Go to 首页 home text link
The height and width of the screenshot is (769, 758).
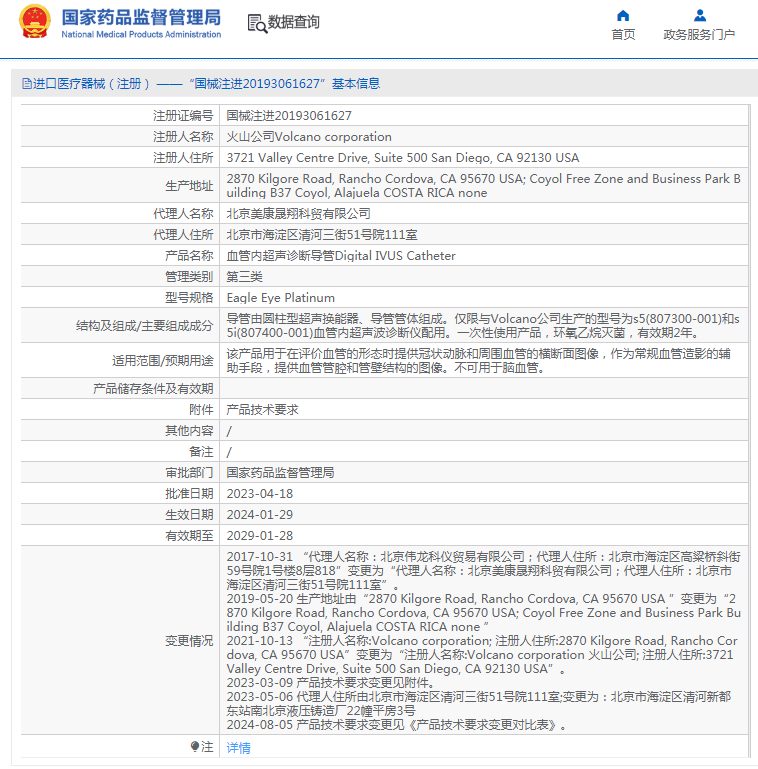(623, 34)
